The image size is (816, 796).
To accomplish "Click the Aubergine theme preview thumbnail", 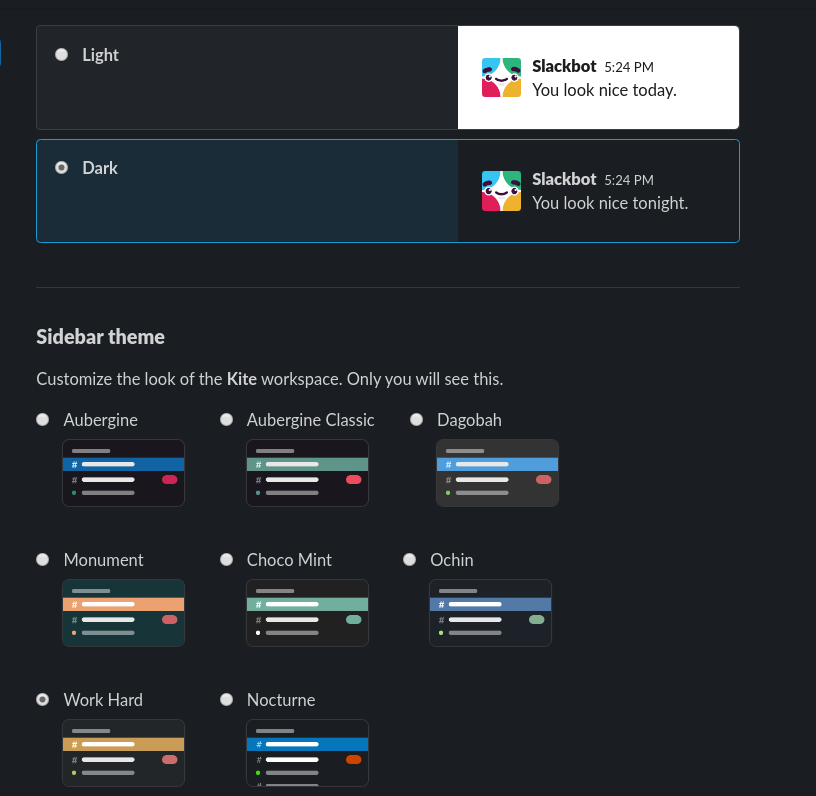I will pos(123,473).
